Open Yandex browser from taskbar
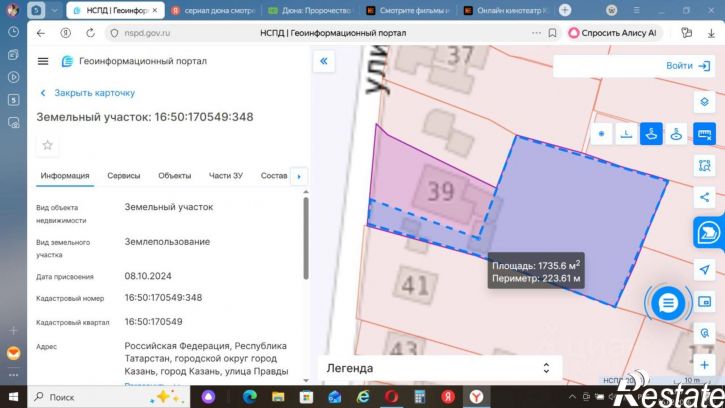The height and width of the screenshot is (408, 725). click(x=476, y=396)
